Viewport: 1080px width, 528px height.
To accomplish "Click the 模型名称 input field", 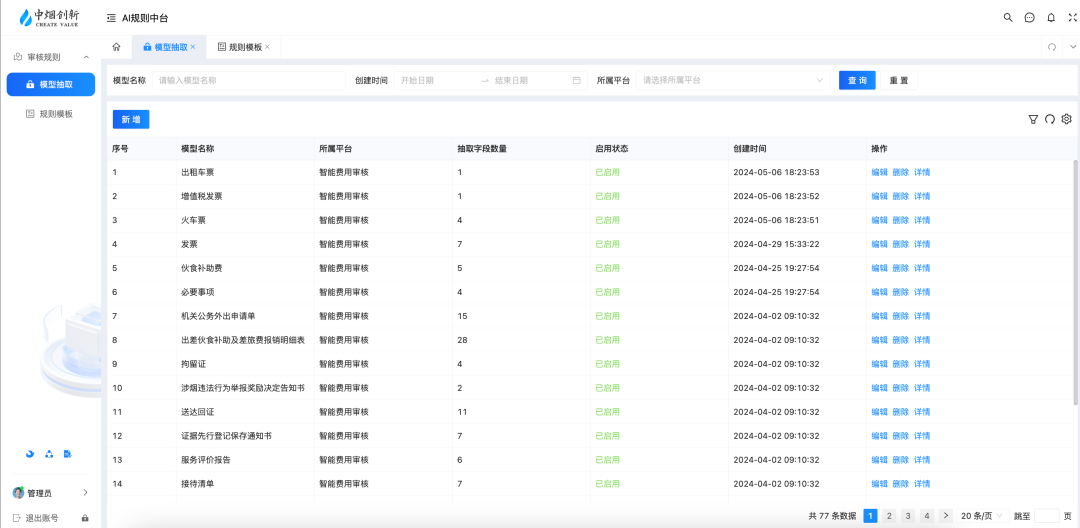I will (x=249, y=81).
